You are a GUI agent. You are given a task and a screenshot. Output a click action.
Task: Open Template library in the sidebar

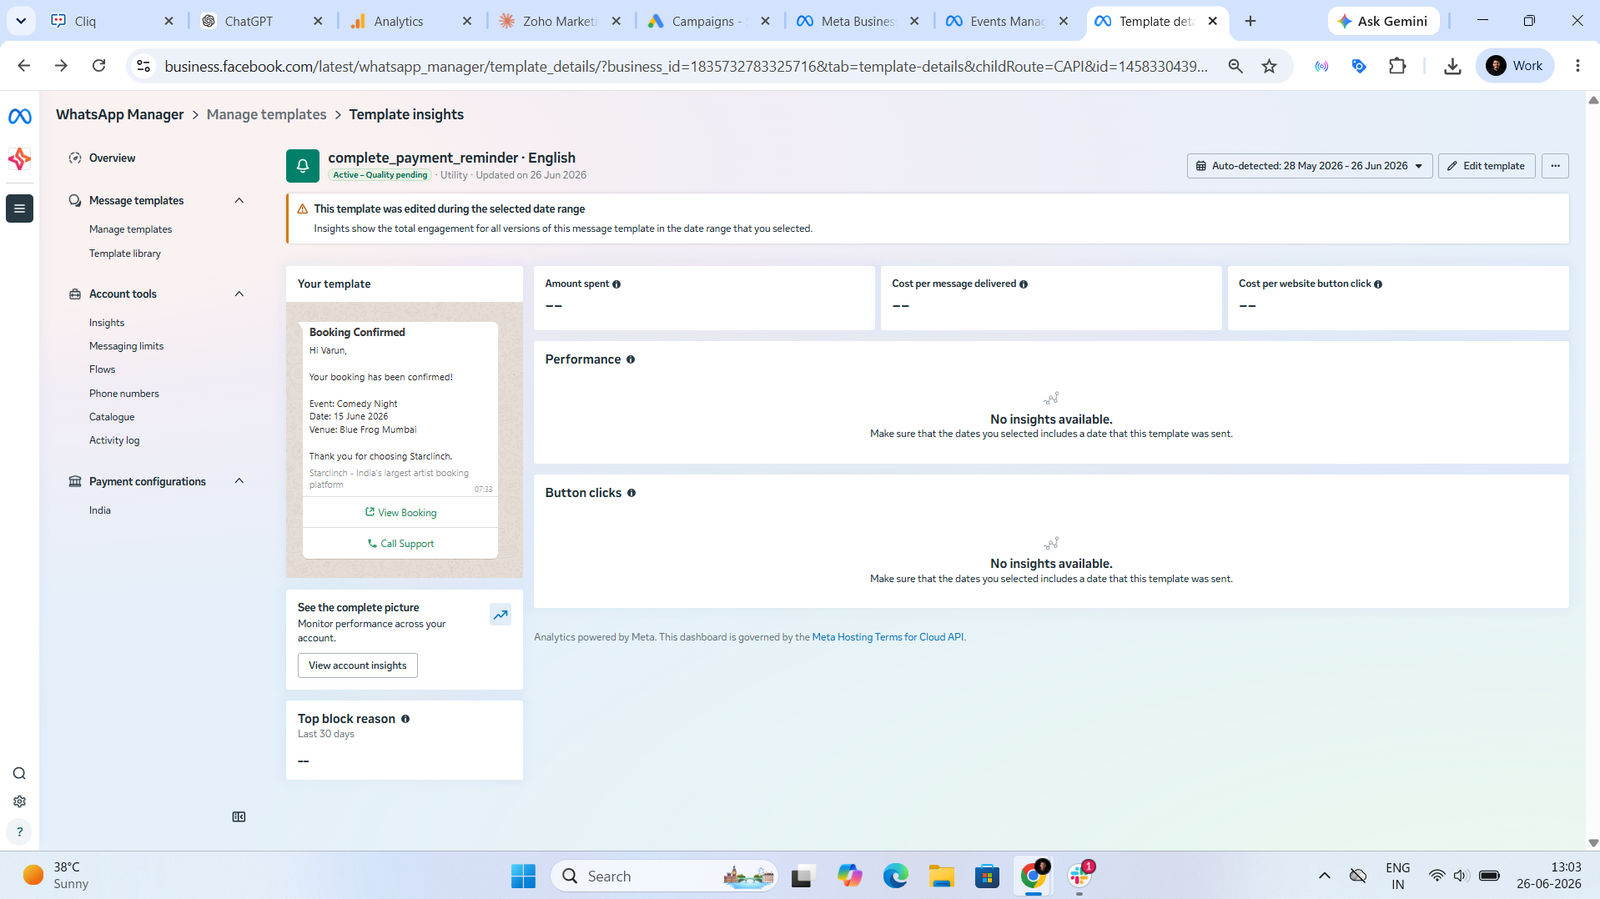pyautogui.click(x=125, y=254)
